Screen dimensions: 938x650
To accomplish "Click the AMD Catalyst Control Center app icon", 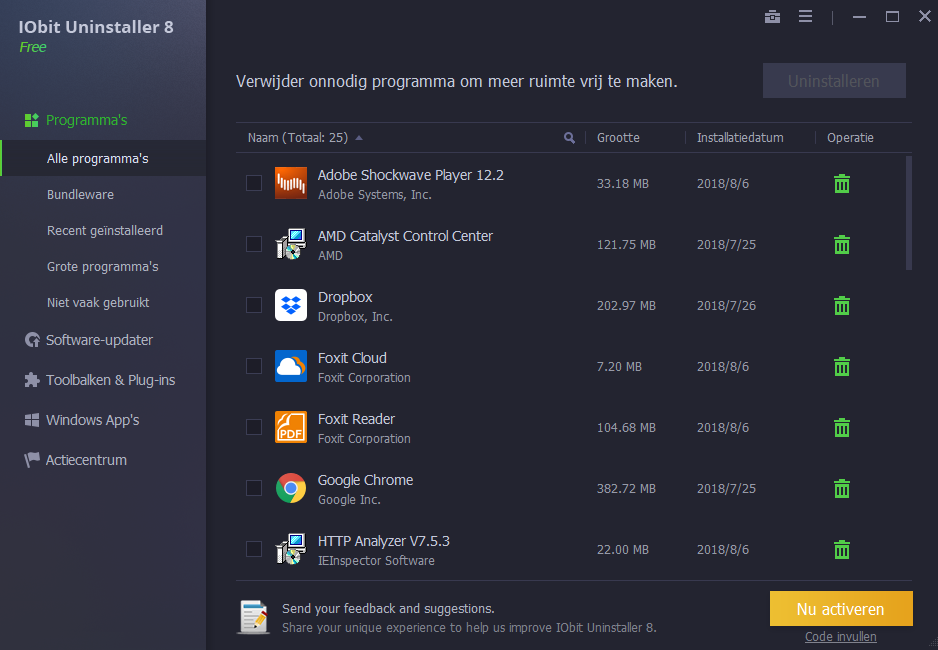I will (x=291, y=244).
